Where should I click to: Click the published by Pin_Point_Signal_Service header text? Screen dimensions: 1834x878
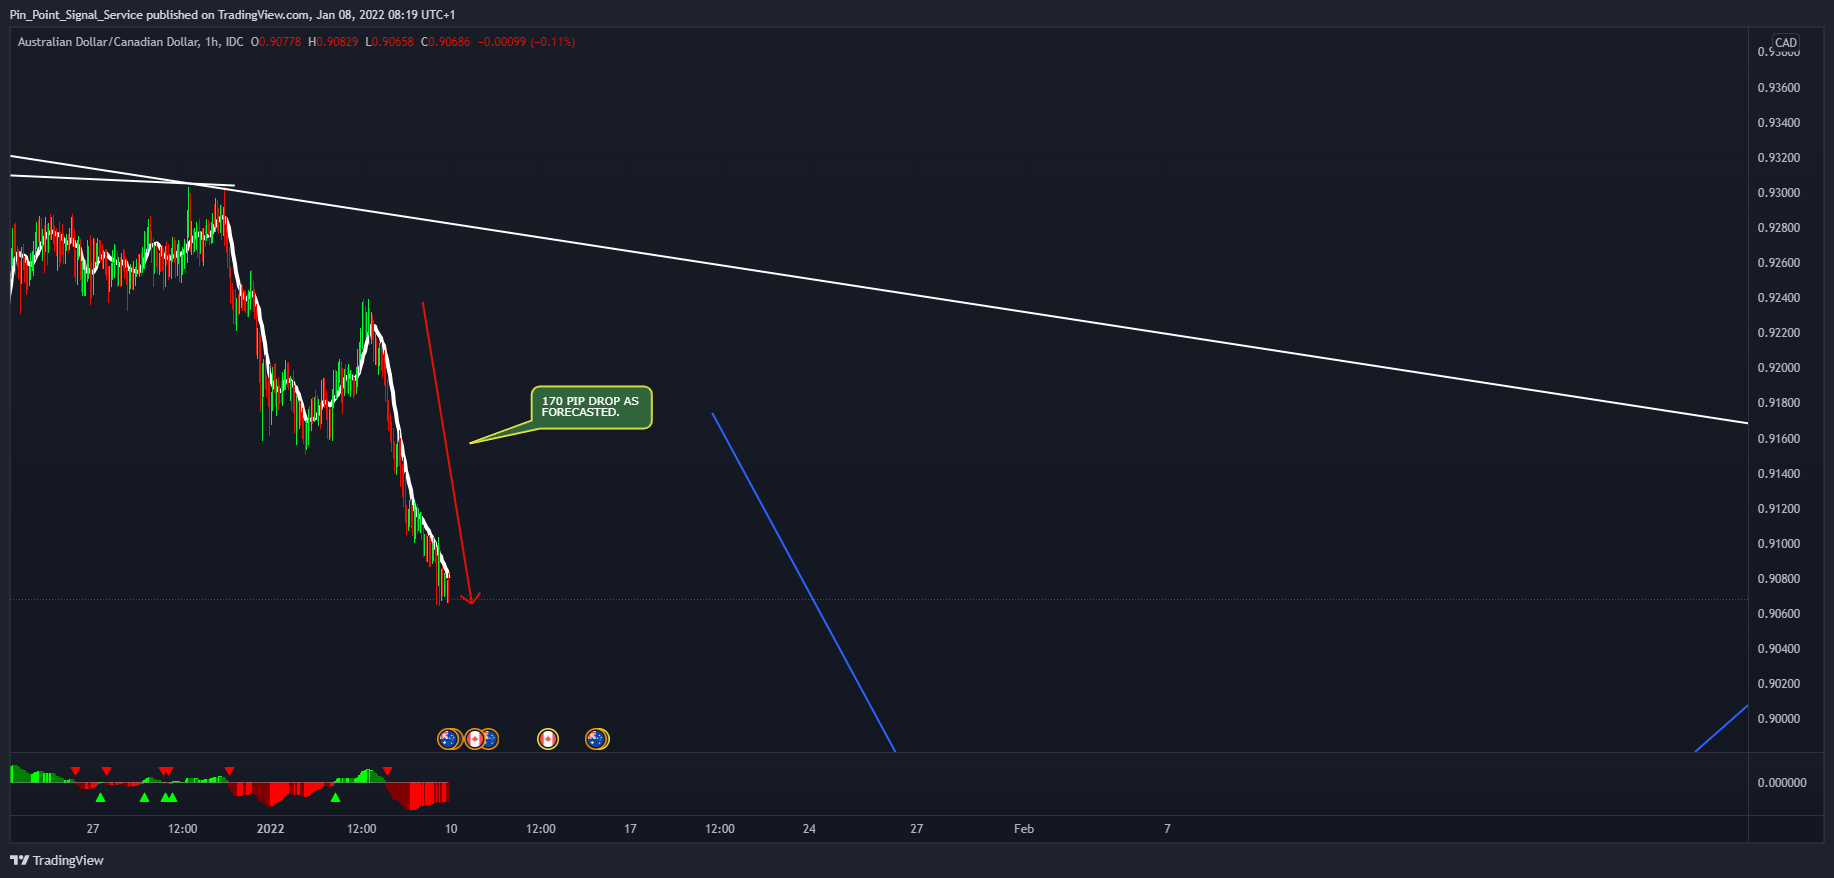pos(232,15)
